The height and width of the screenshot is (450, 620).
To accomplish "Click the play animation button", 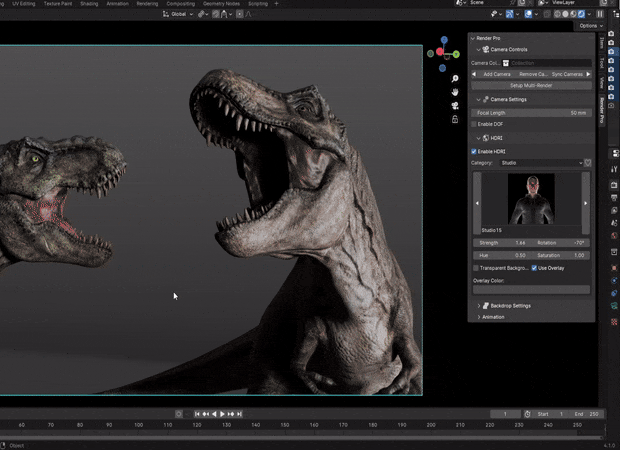I will click(x=222, y=414).
